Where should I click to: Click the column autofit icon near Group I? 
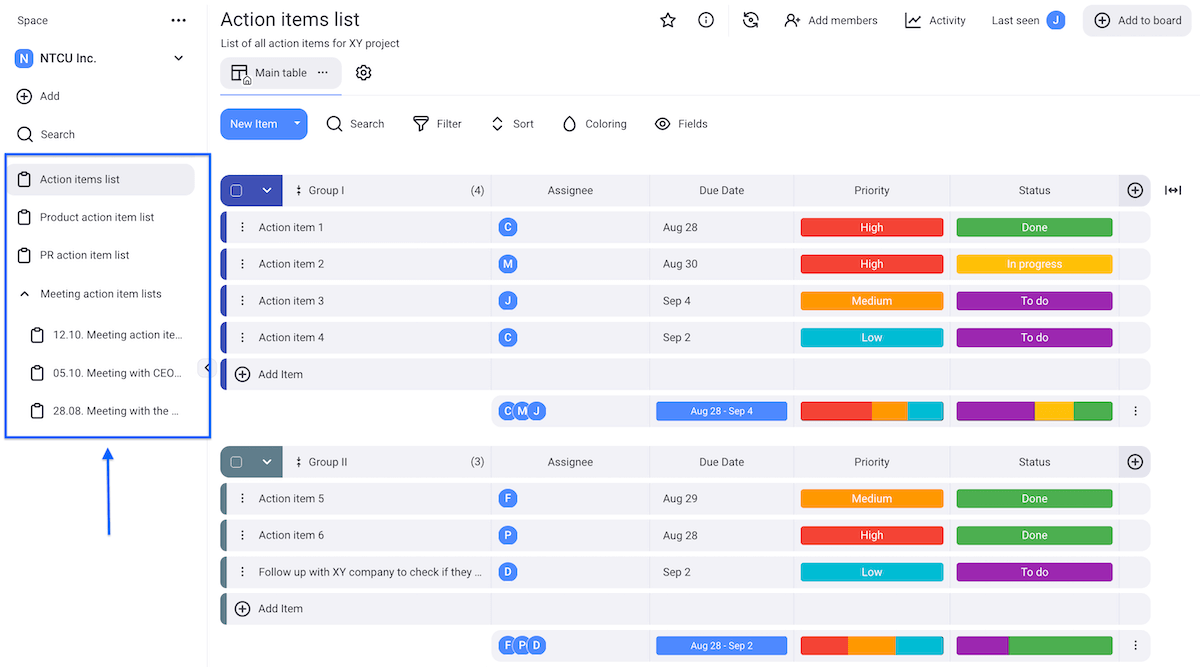pos(1173,190)
